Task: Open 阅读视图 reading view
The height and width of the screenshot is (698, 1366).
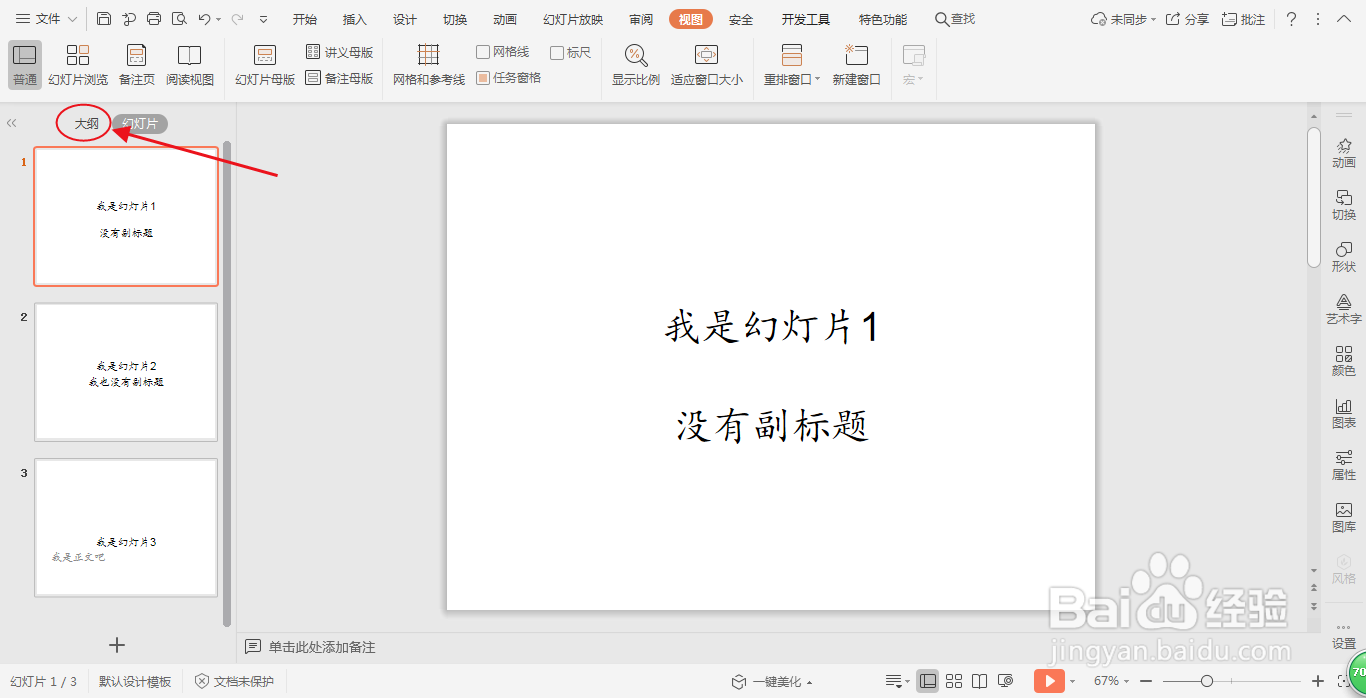Action: (190, 65)
